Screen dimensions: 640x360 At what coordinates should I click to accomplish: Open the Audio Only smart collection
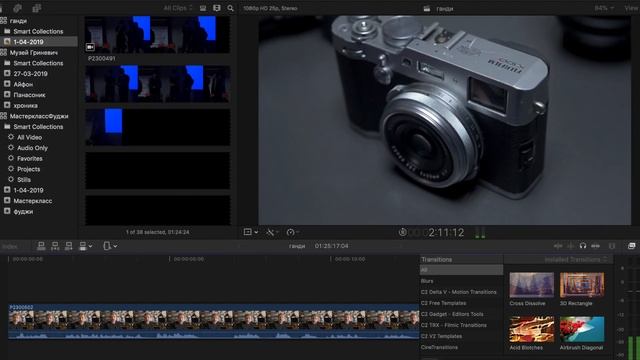(x=32, y=148)
